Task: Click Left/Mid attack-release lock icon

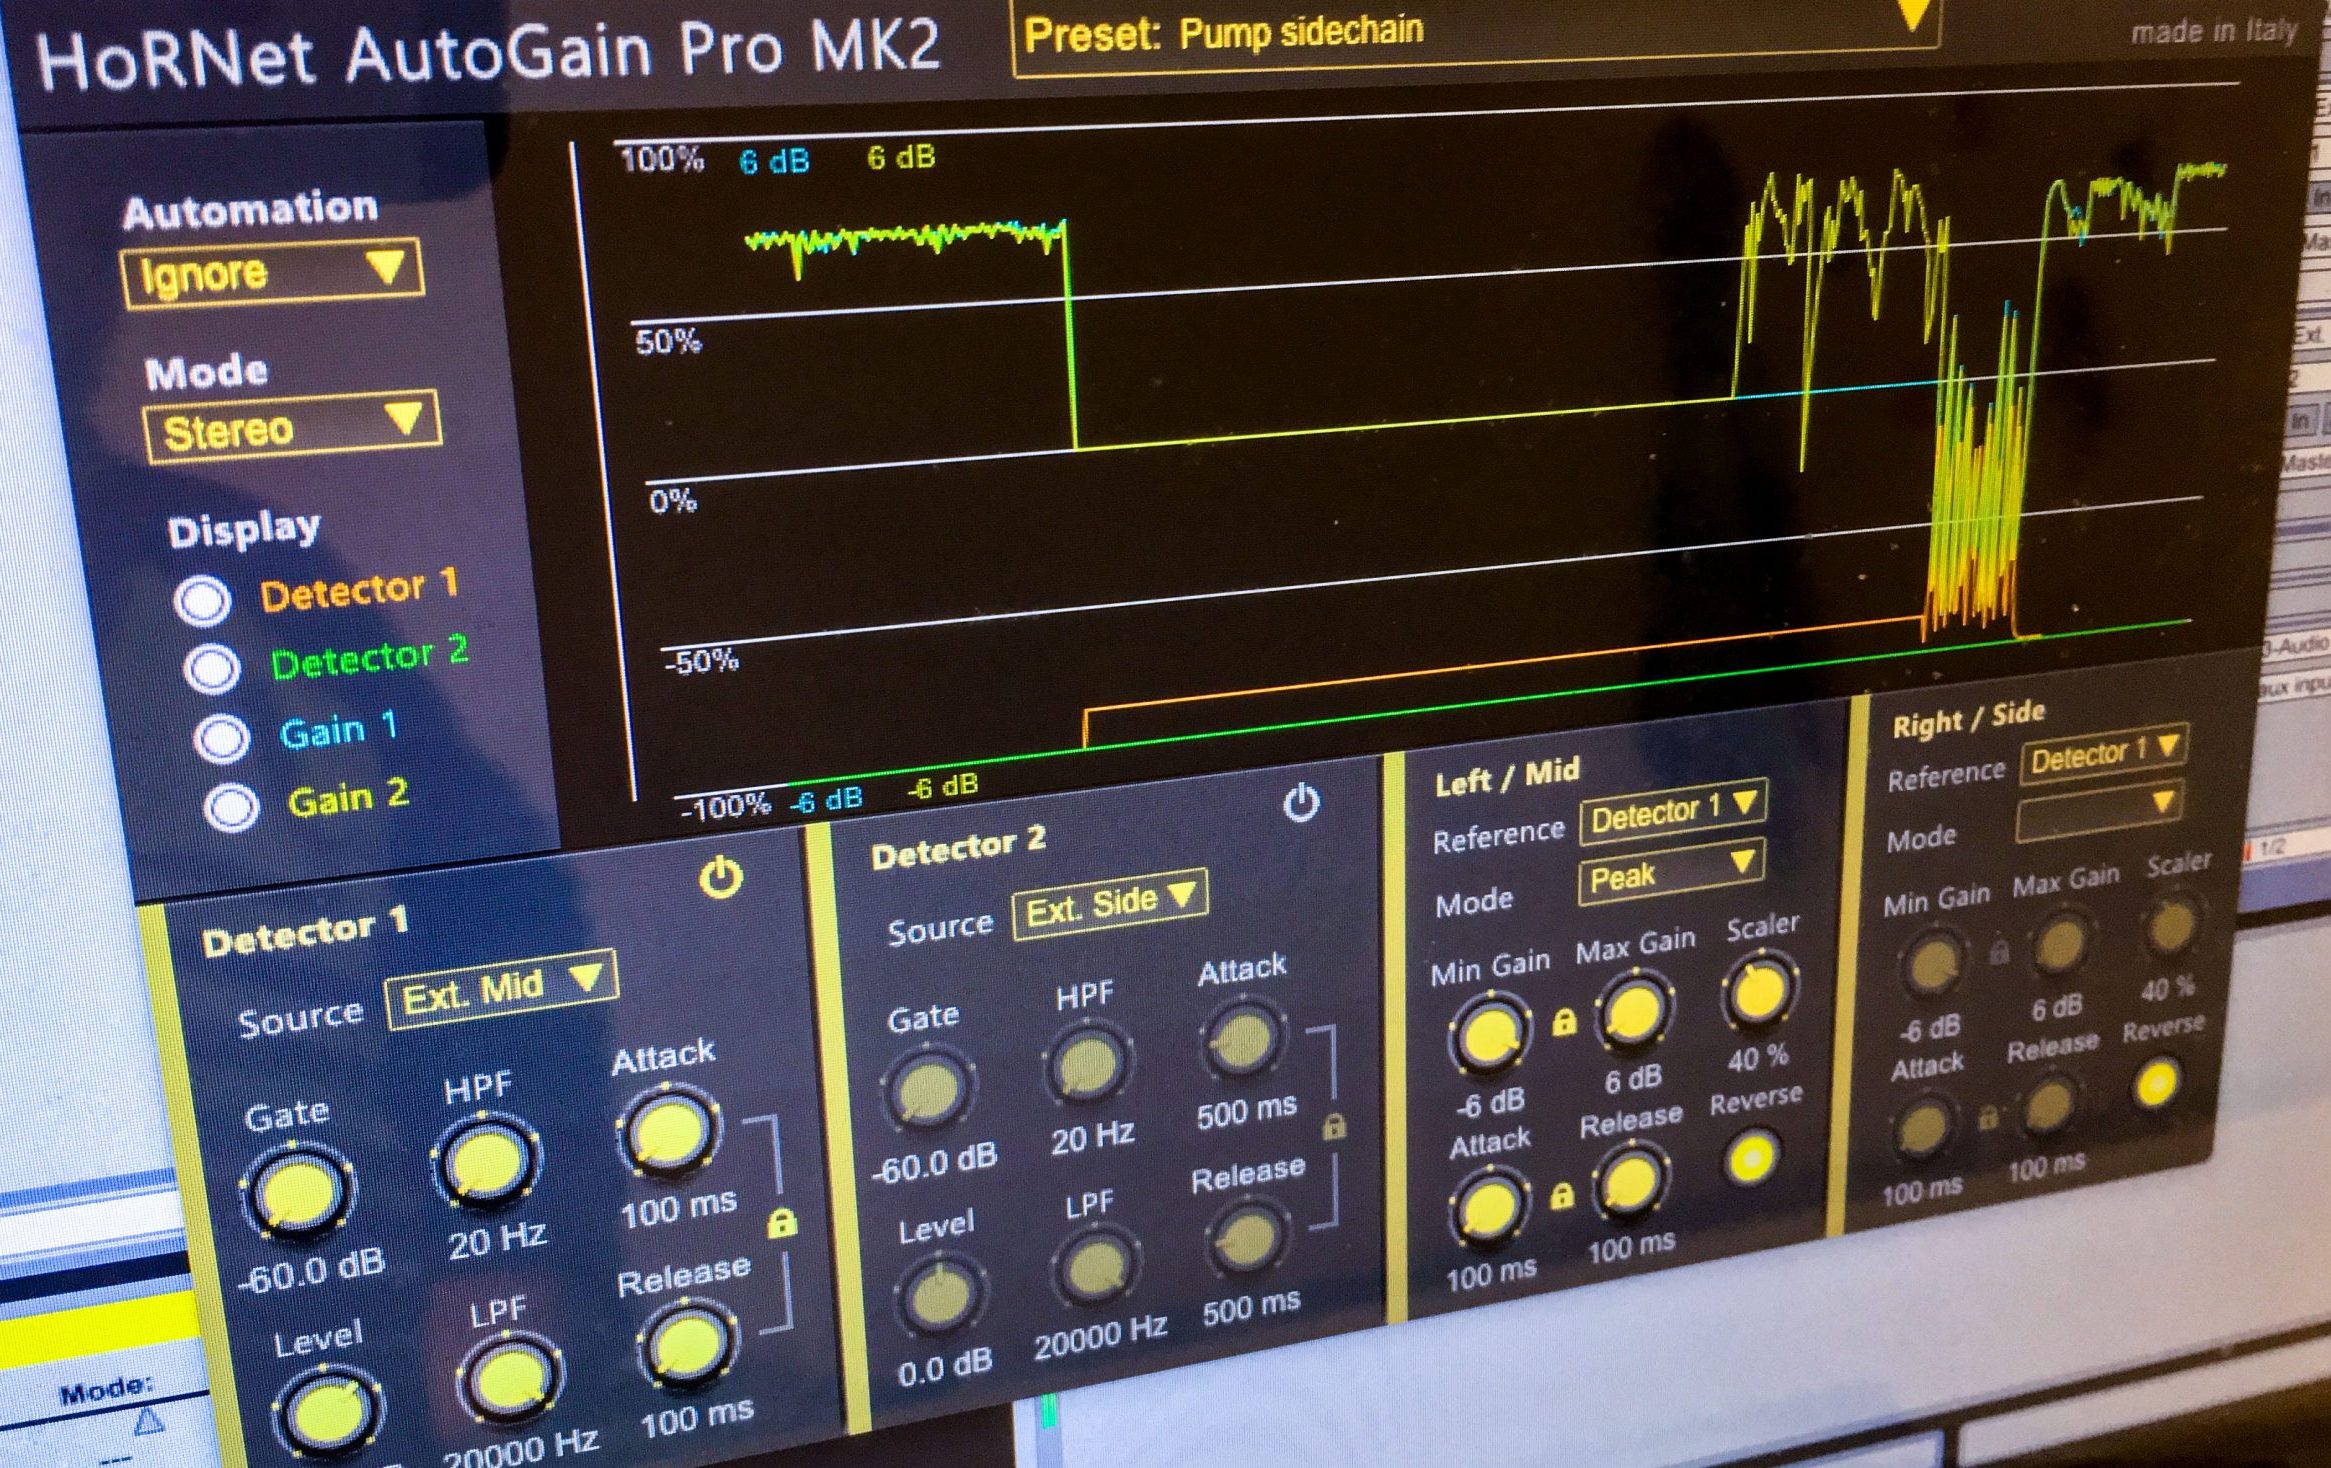Action: (x=1561, y=1196)
